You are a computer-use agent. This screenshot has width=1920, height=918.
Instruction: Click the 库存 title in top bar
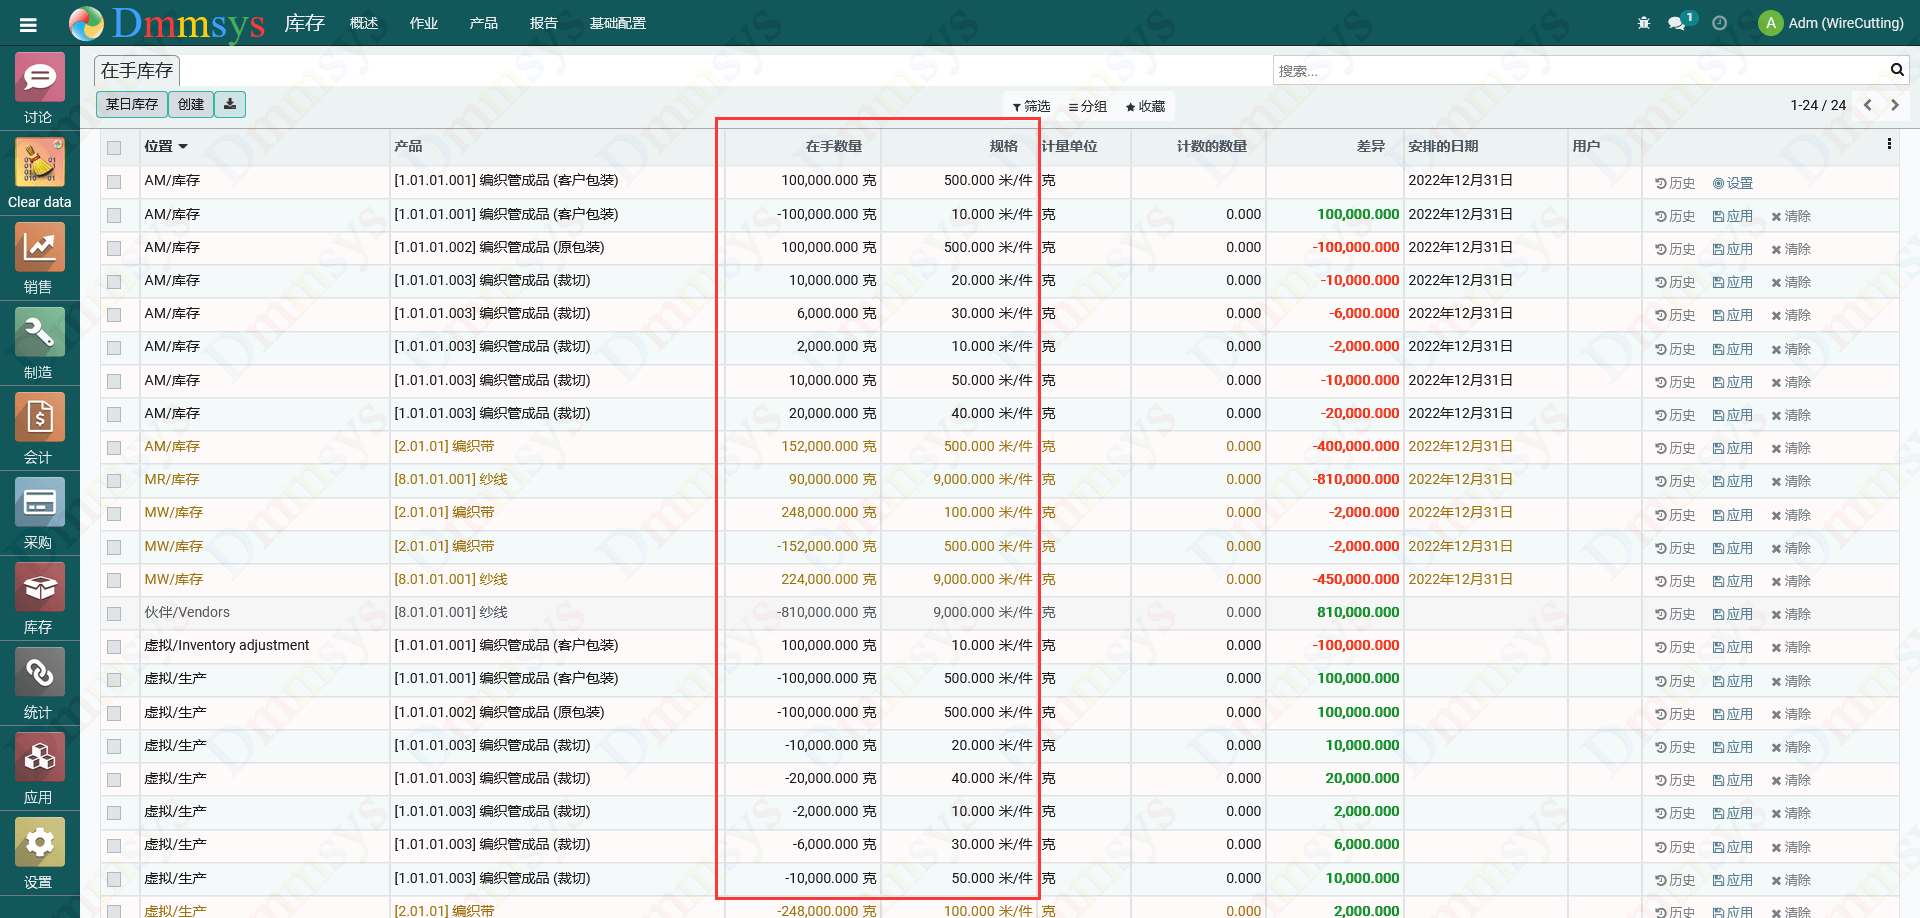coord(305,23)
